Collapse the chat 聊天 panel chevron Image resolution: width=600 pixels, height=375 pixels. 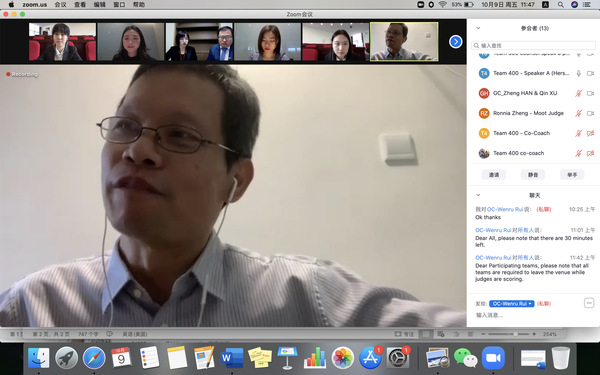coord(478,195)
